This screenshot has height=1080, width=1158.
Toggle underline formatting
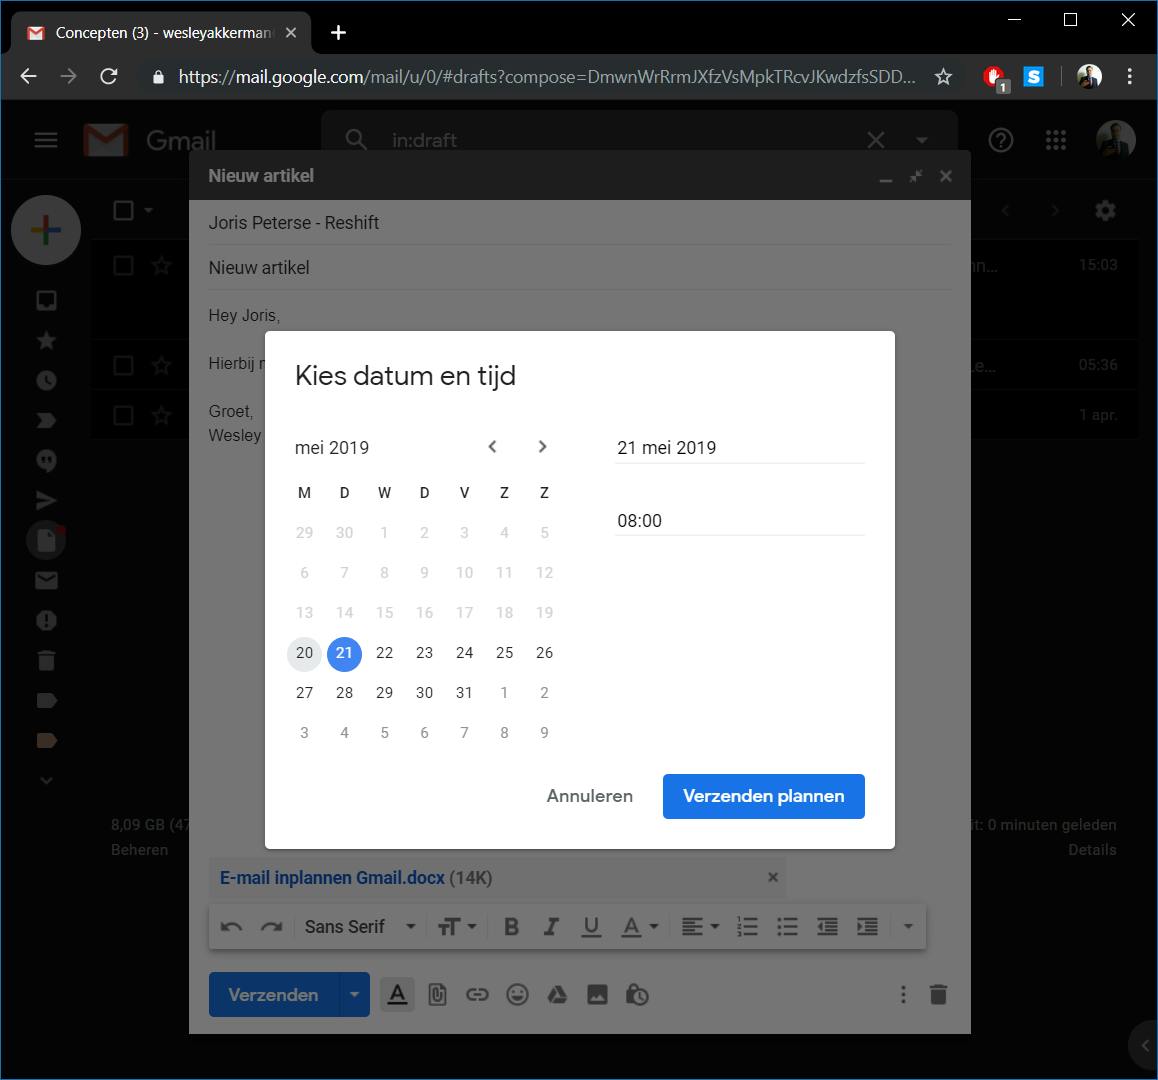591,926
